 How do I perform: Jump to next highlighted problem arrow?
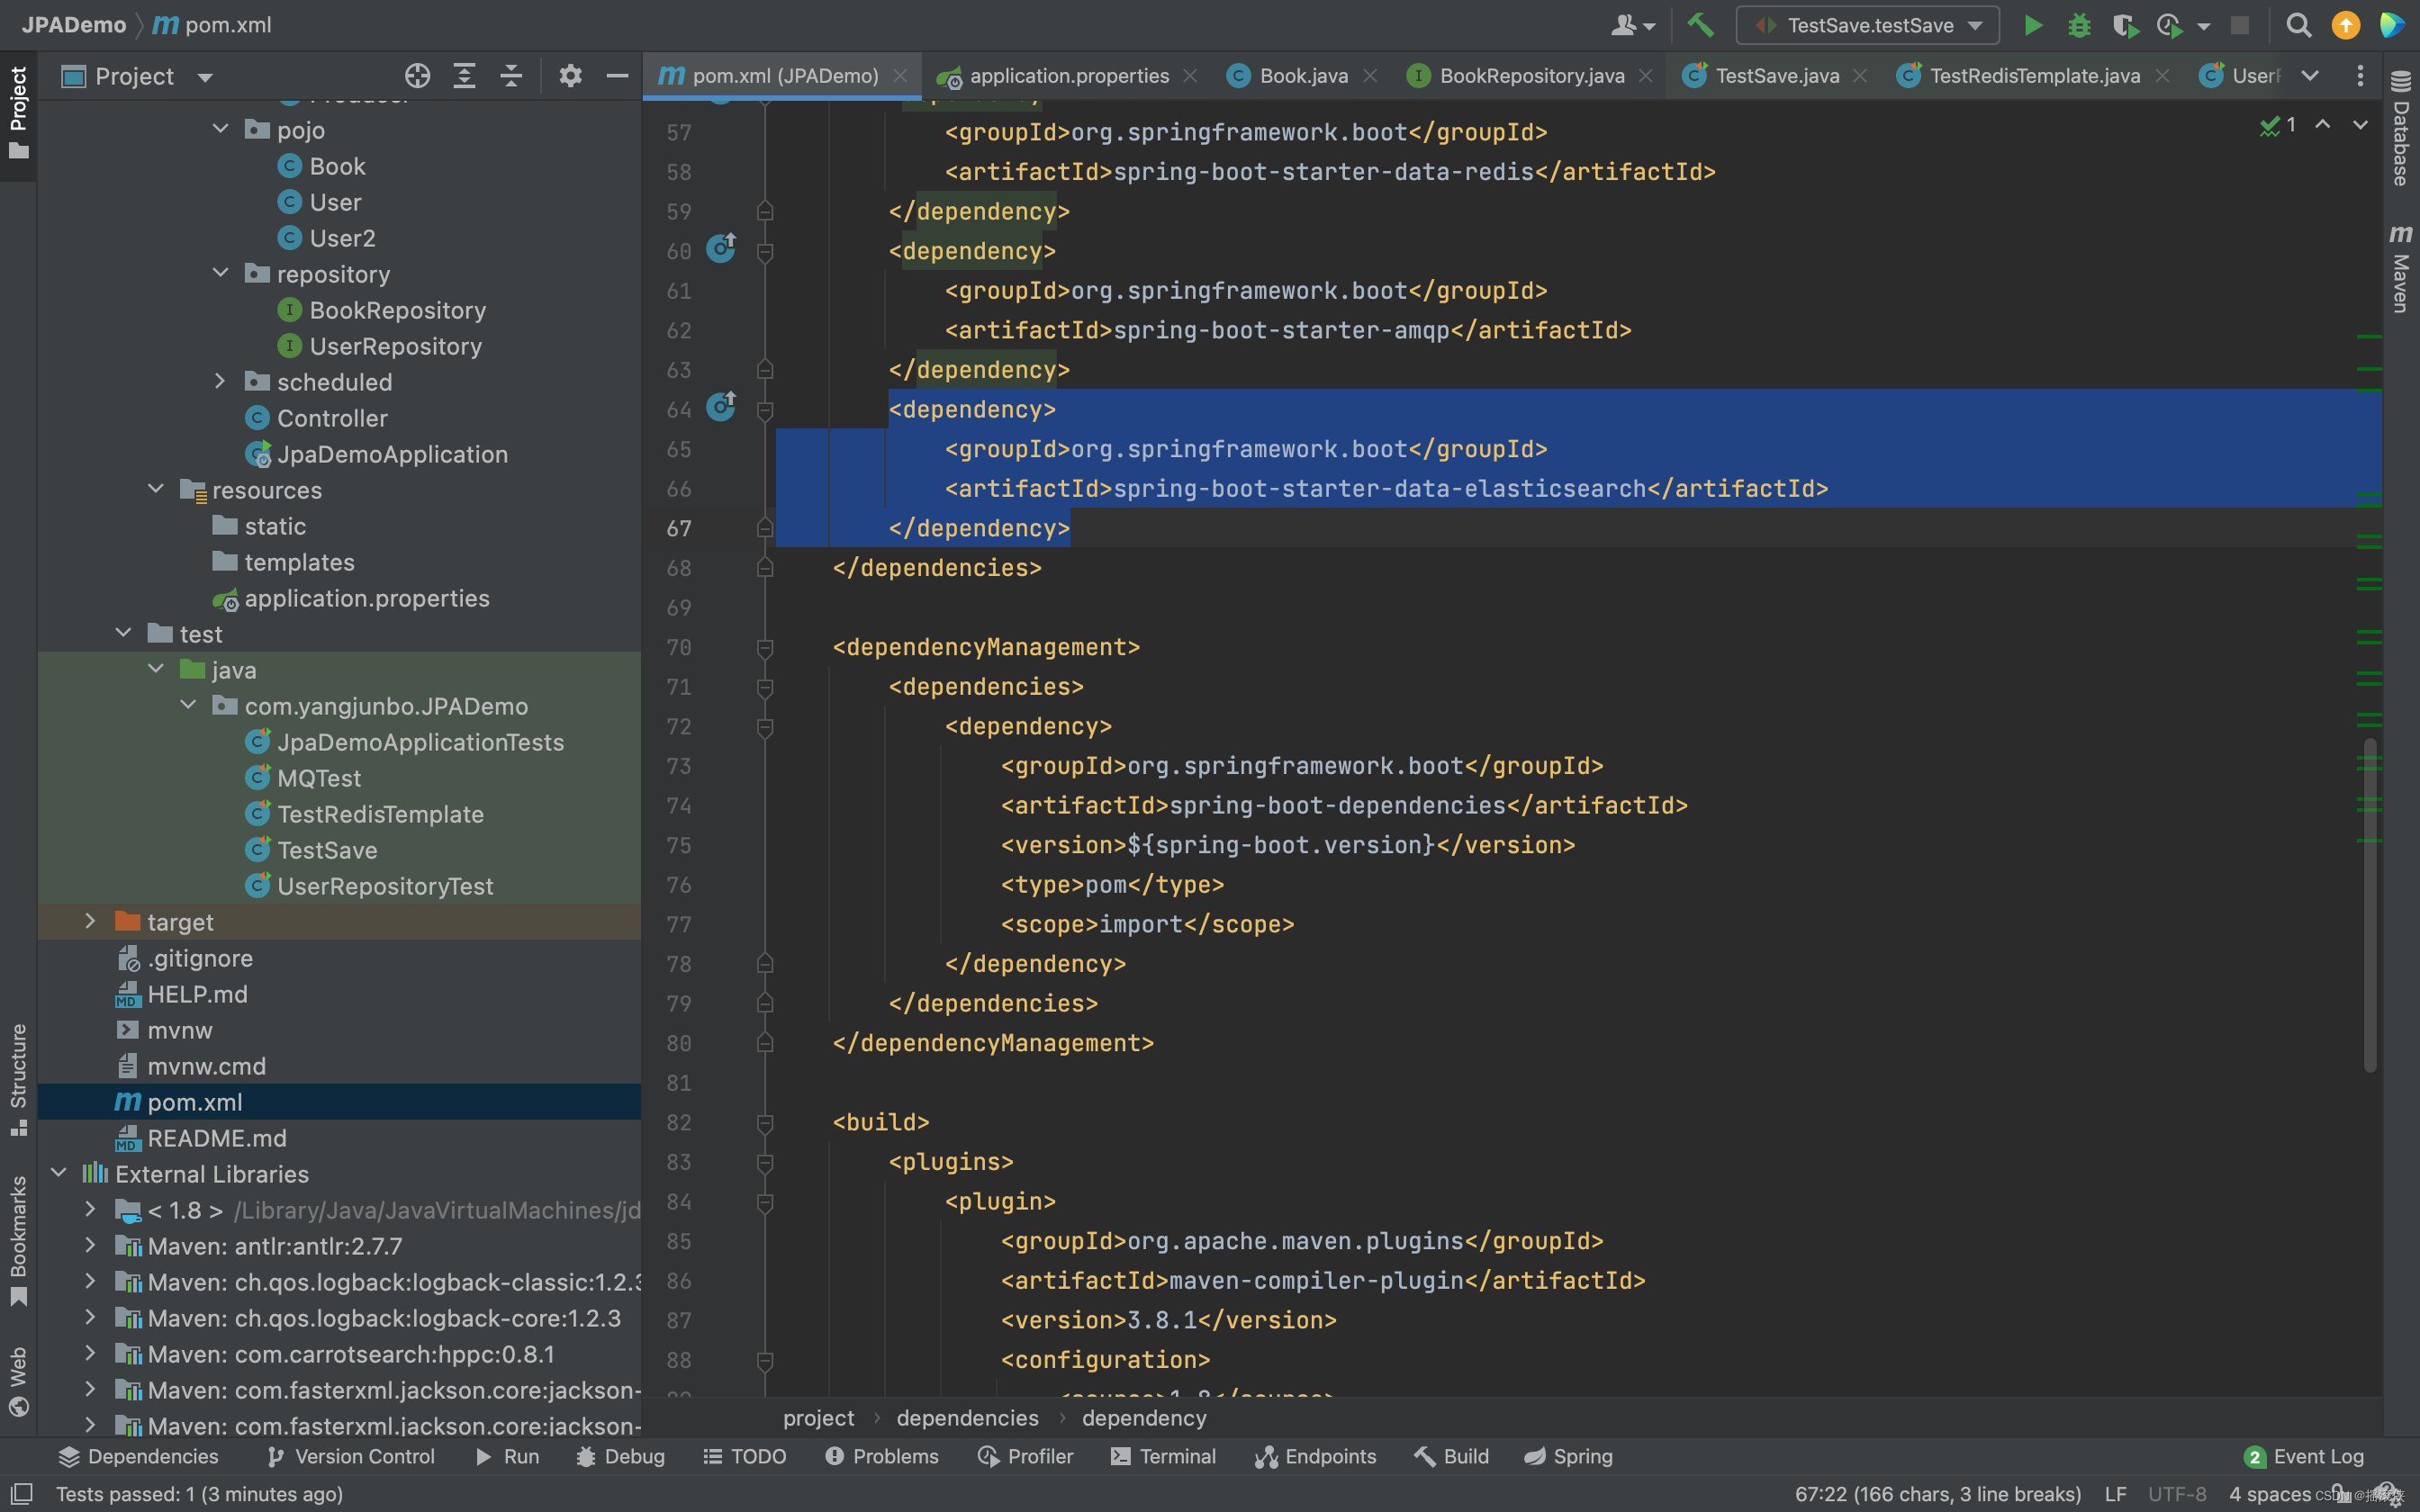tap(2360, 125)
